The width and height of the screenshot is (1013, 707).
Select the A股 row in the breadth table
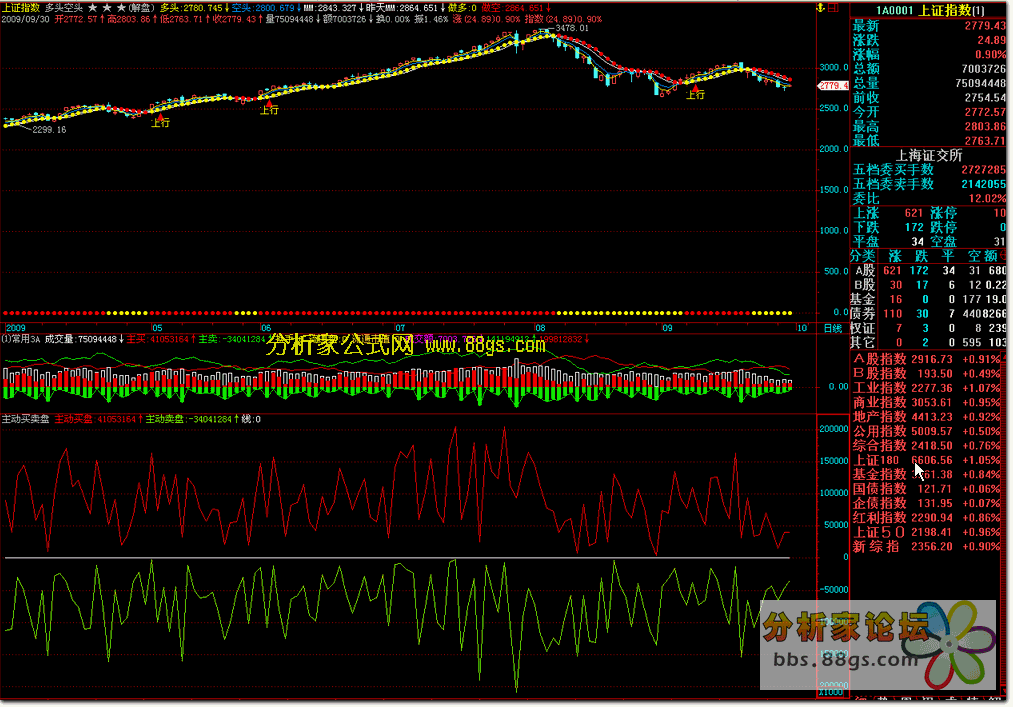click(x=929, y=270)
